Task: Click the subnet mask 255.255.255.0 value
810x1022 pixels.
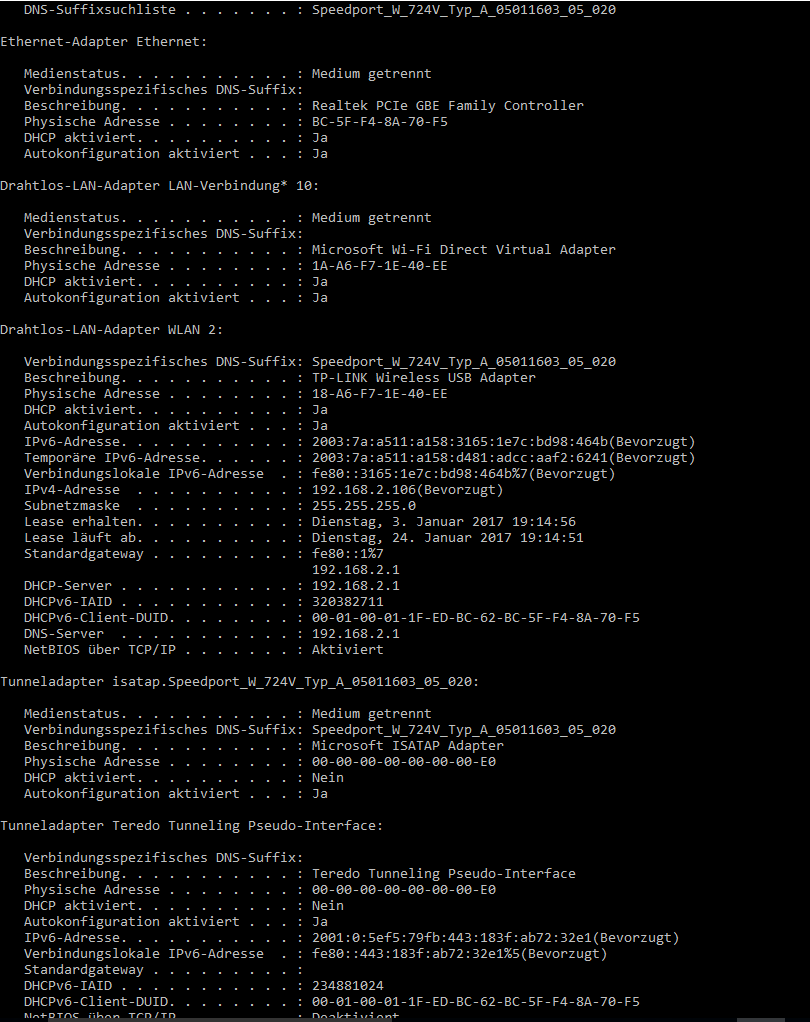Action: [x=364, y=506]
